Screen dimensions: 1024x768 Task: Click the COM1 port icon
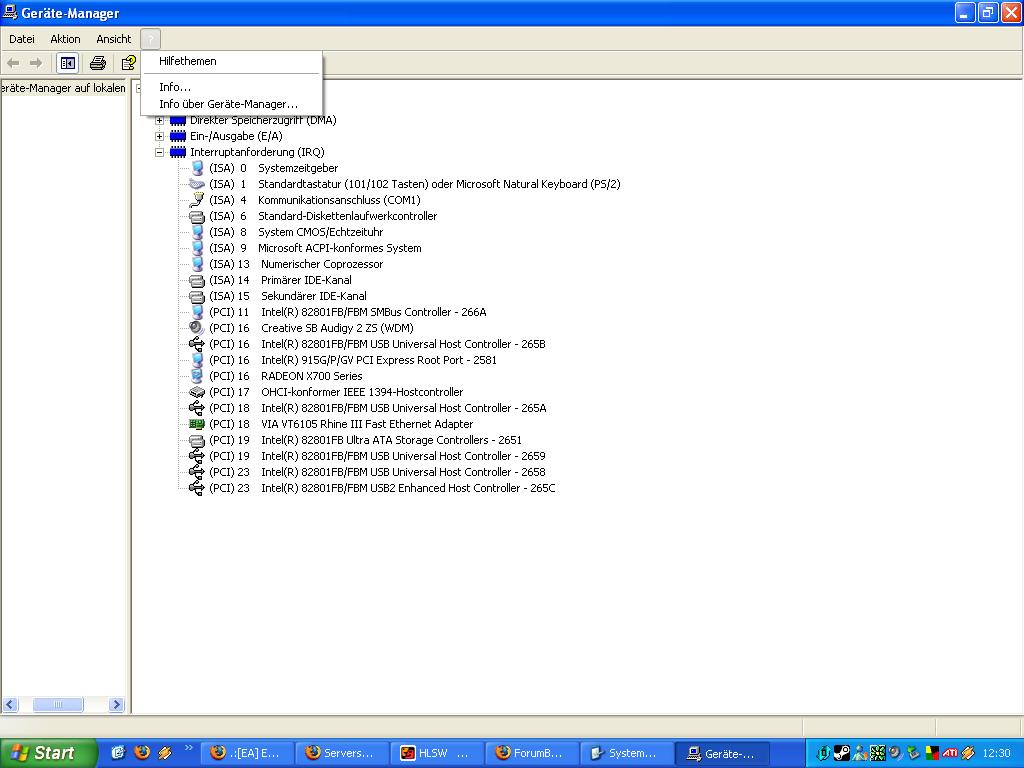tap(197, 200)
